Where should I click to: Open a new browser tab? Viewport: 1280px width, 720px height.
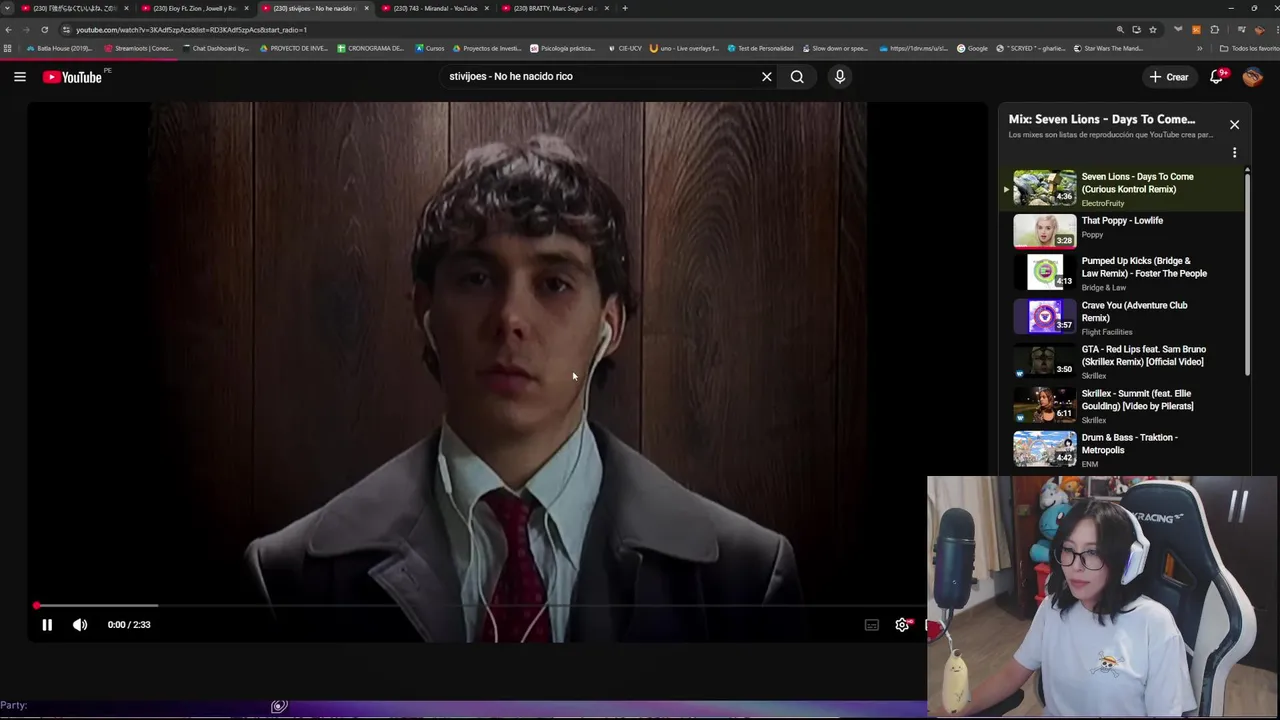[625, 8]
